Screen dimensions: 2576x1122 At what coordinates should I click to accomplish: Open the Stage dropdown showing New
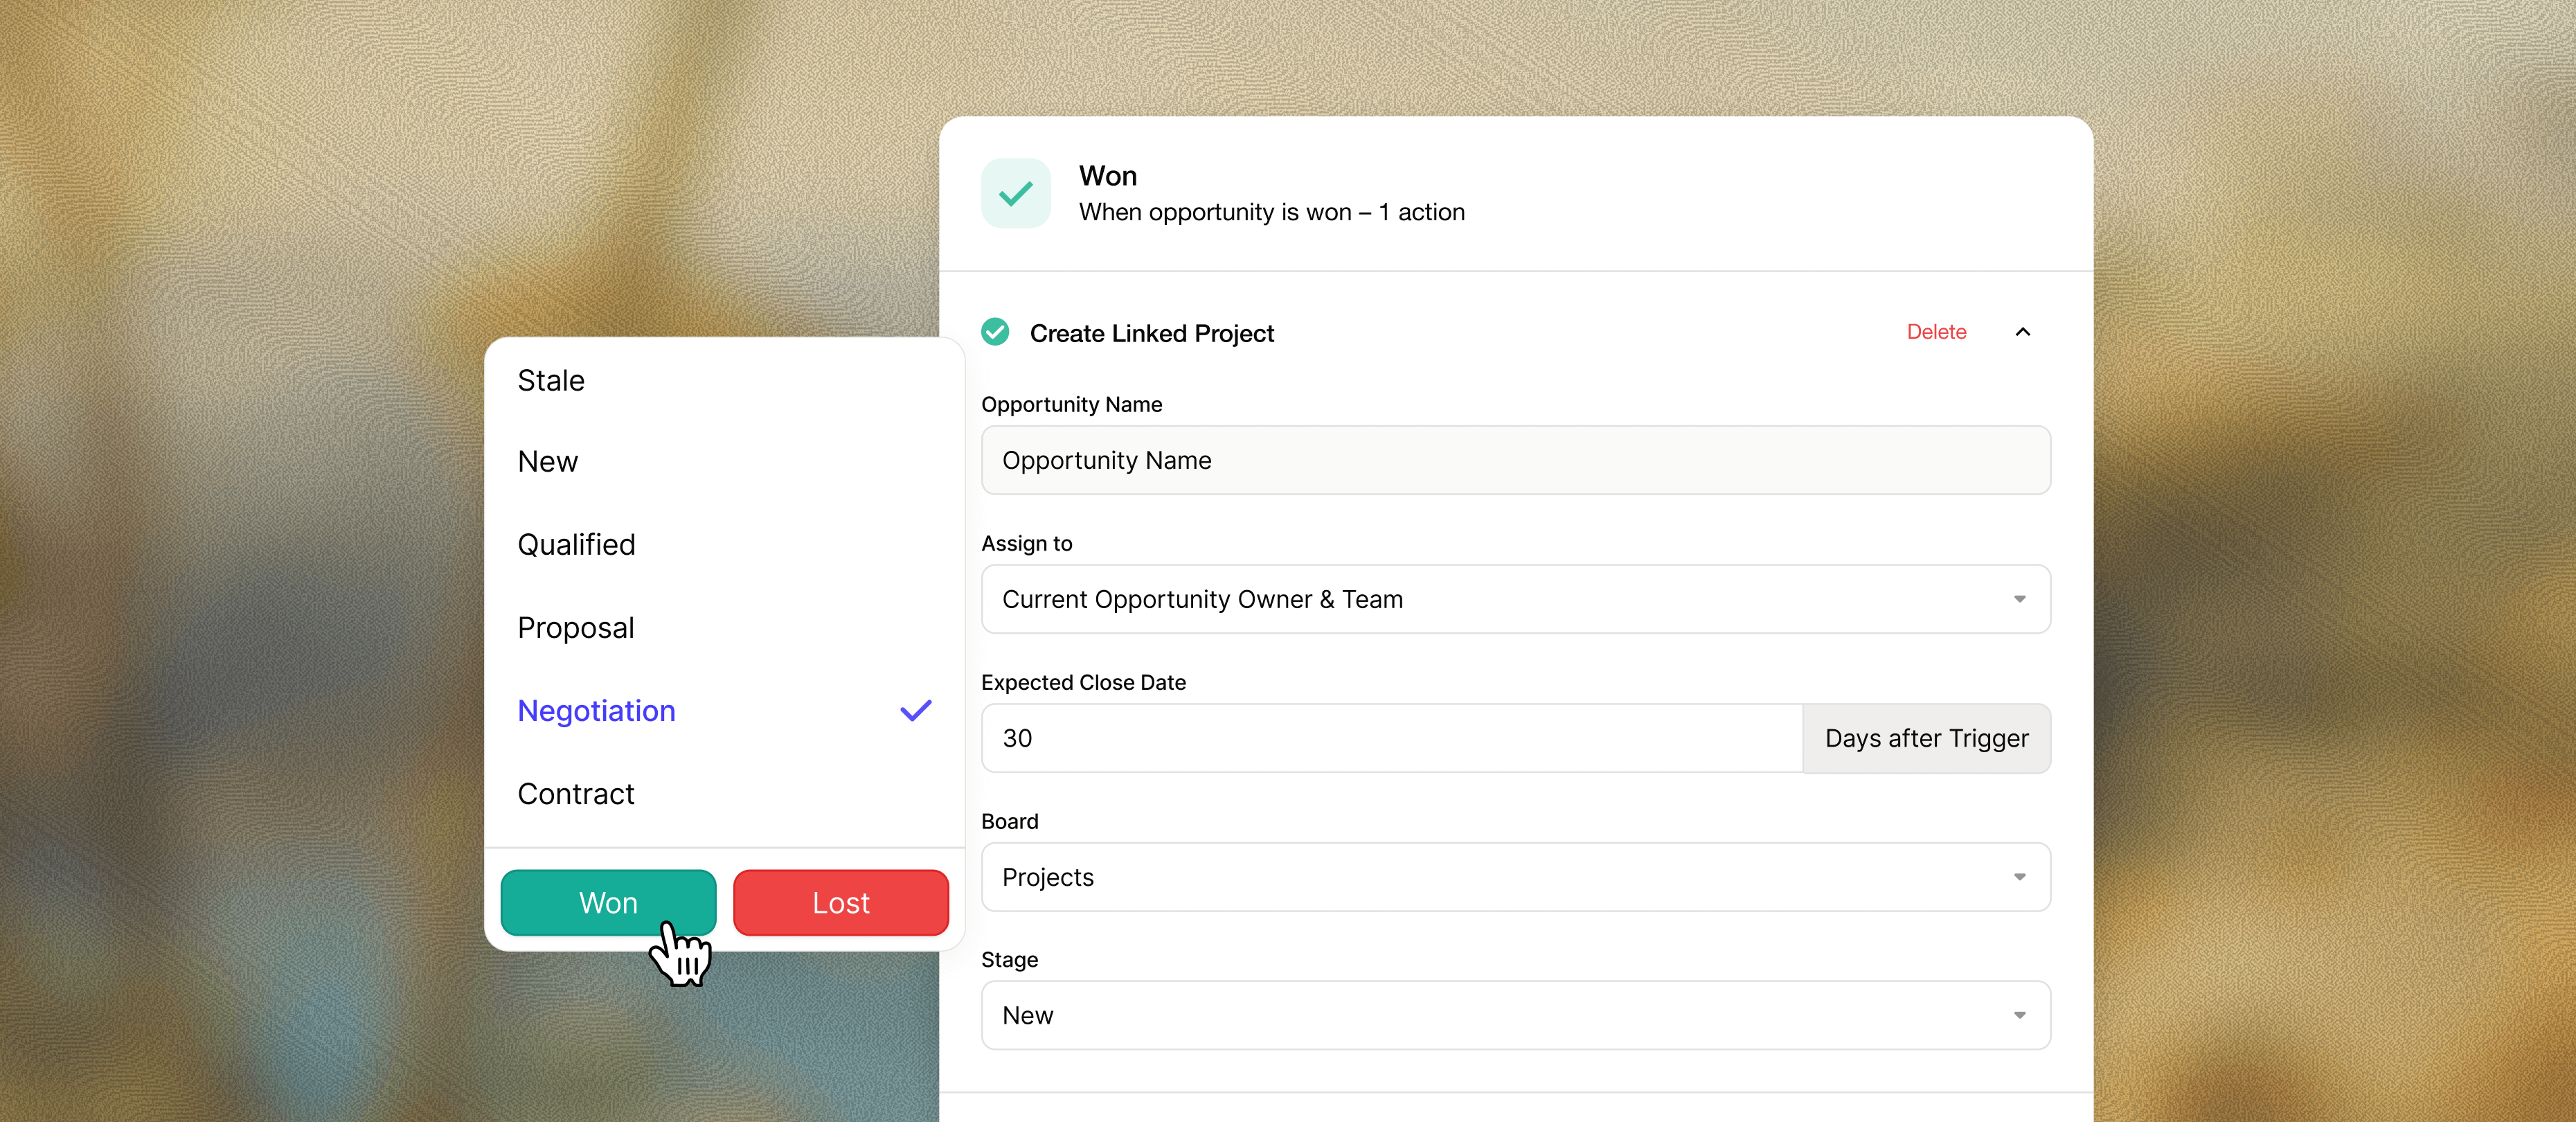(x=1515, y=1015)
